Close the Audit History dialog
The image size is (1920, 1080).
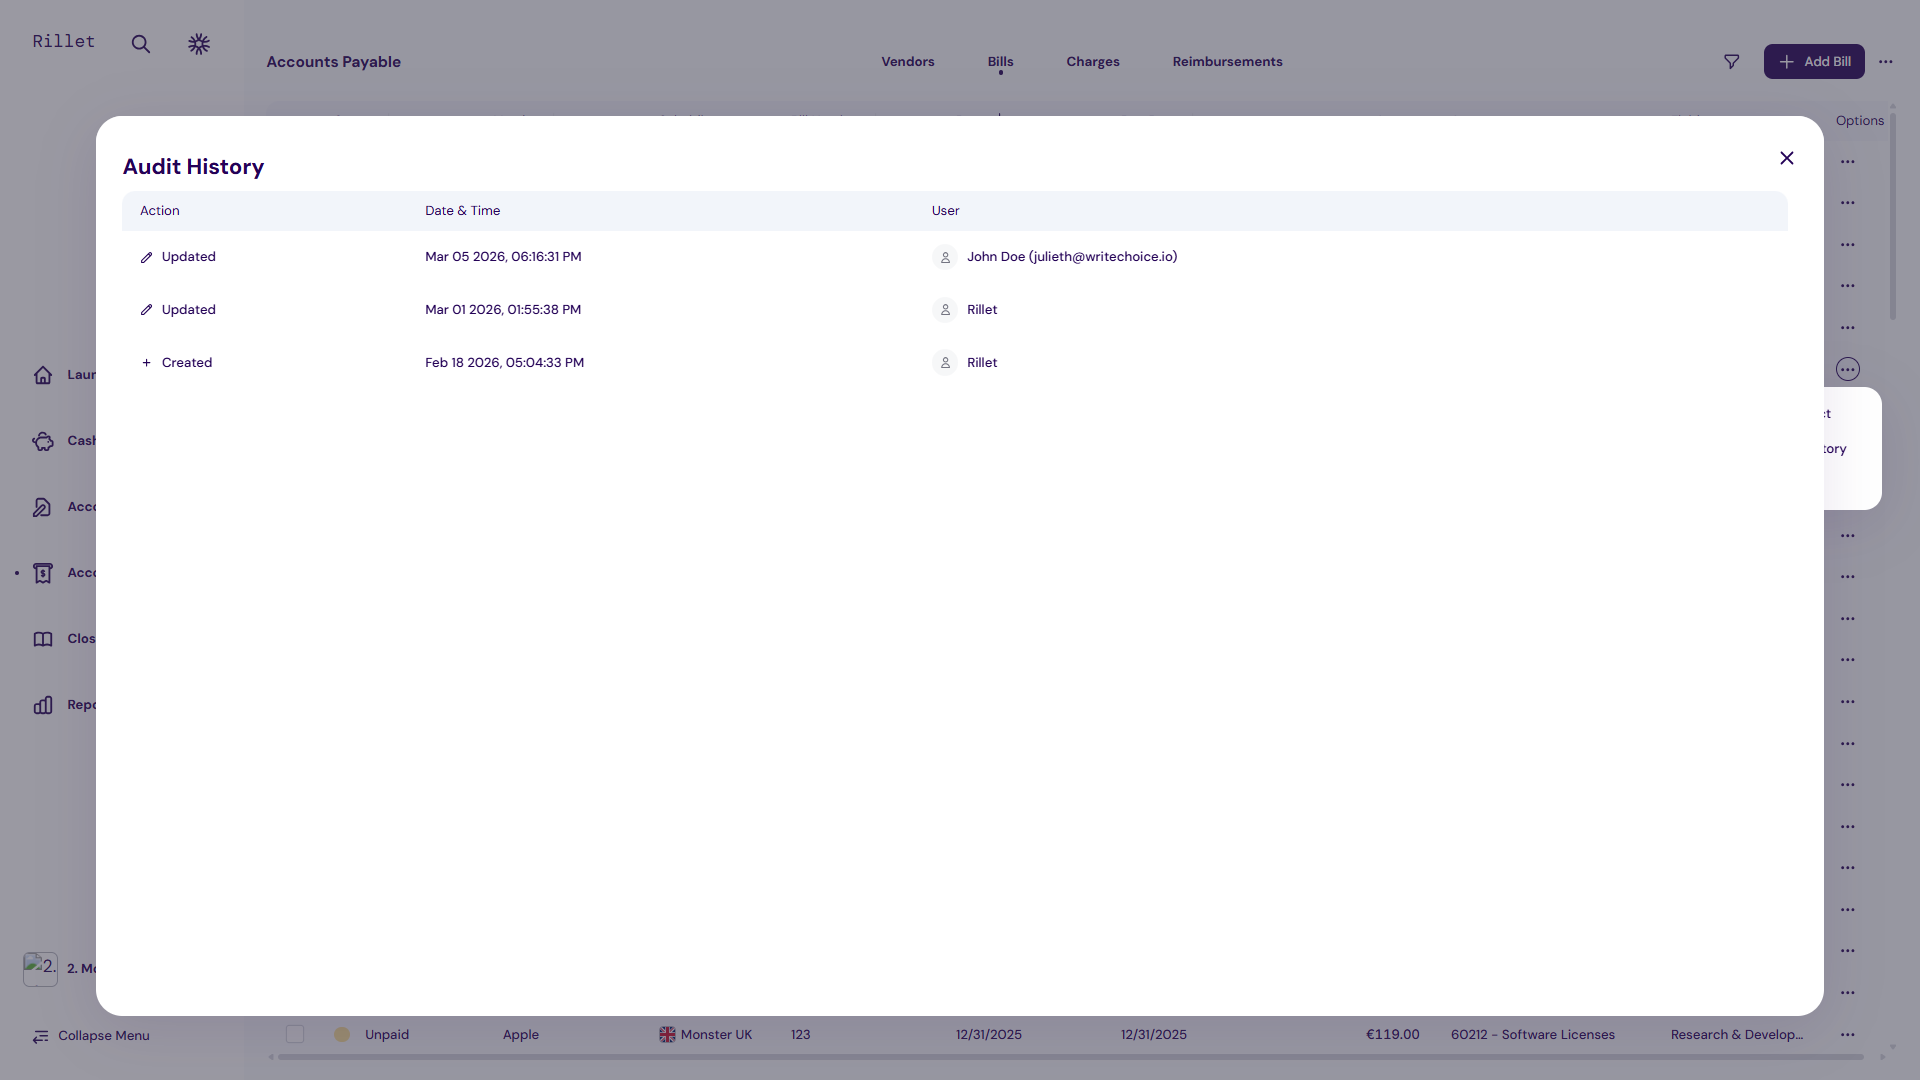point(1787,158)
